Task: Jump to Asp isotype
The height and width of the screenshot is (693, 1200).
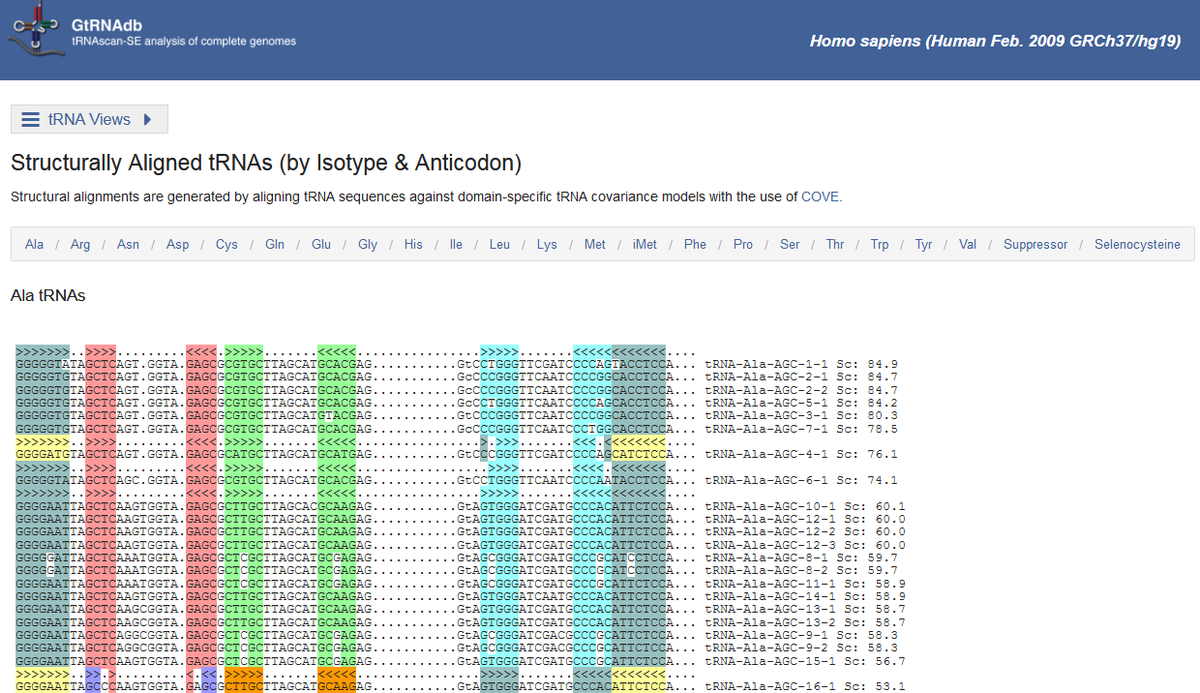Action: click(177, 244)
